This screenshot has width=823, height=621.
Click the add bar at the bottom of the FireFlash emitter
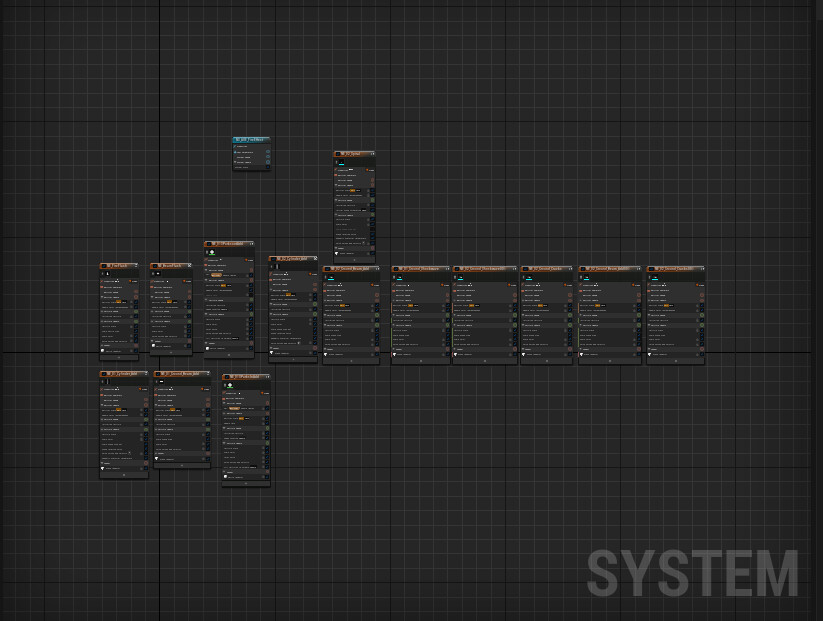click(119, 357)
